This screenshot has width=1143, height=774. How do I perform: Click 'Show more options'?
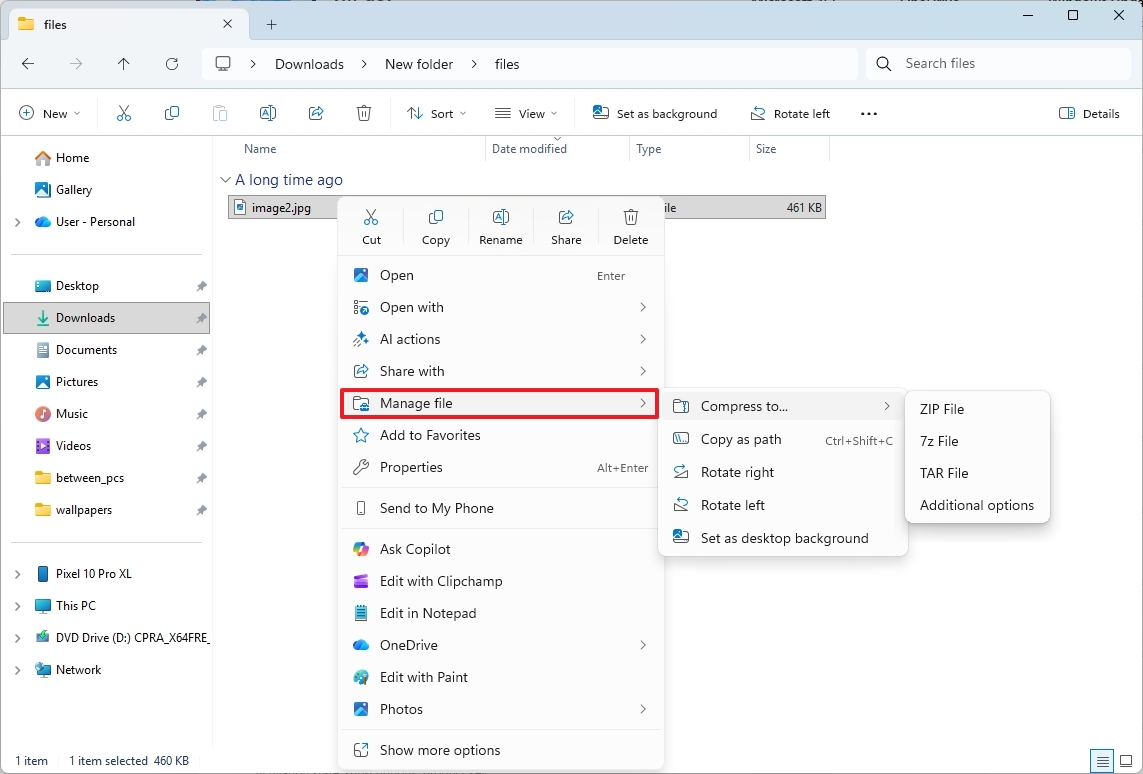pos(438,749)
